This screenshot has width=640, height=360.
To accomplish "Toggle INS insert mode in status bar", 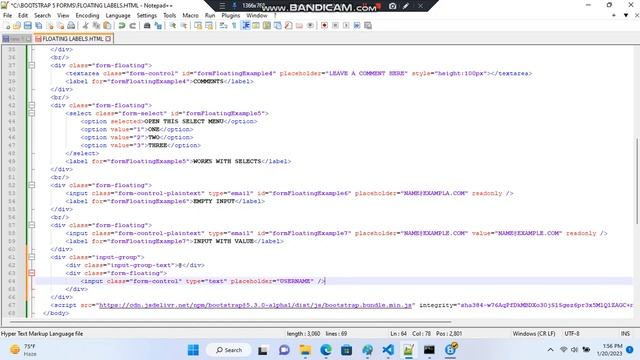I will [625, 333].
